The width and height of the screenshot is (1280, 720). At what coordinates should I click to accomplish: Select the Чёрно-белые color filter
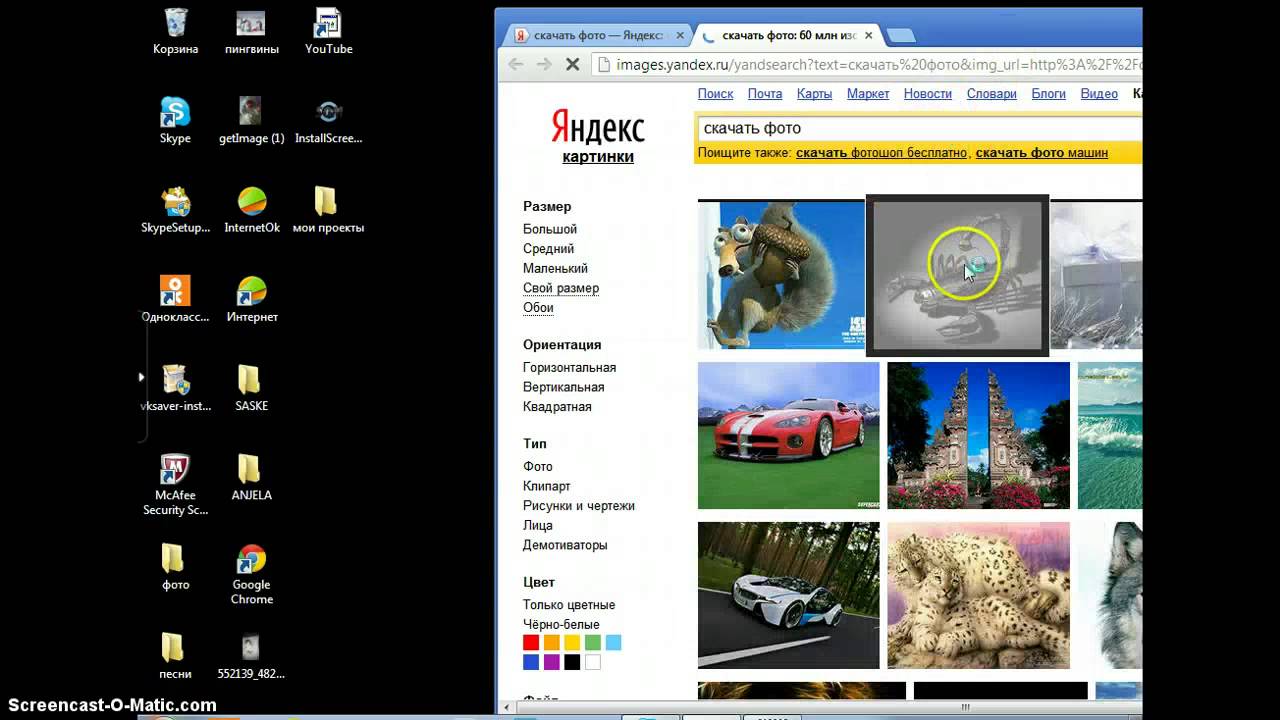(561, 624)
